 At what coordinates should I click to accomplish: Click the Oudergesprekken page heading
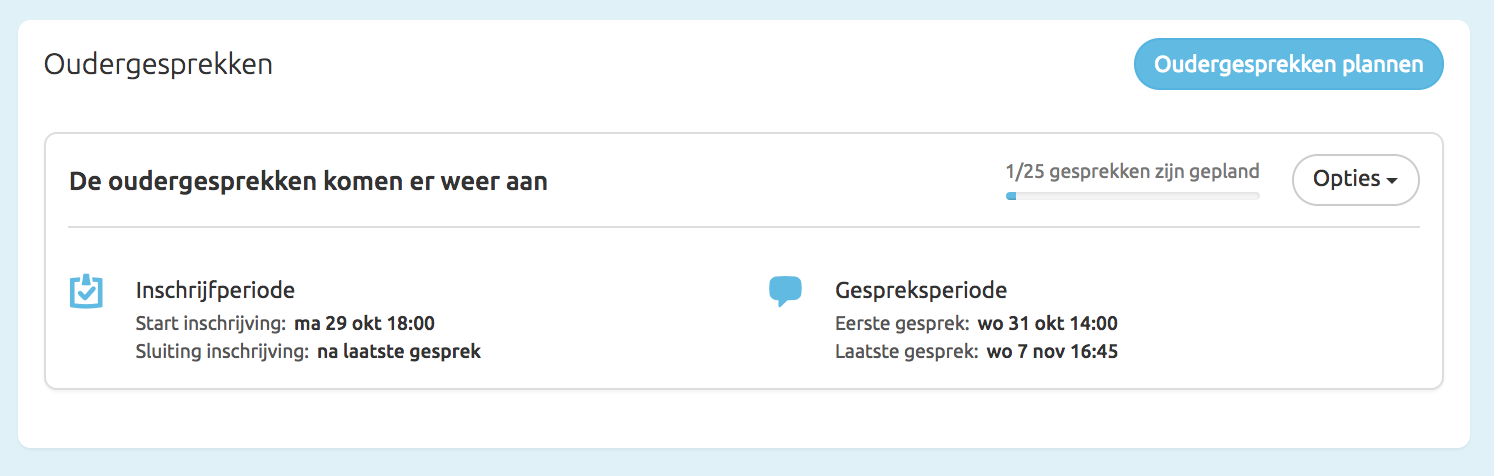[158, 65]
